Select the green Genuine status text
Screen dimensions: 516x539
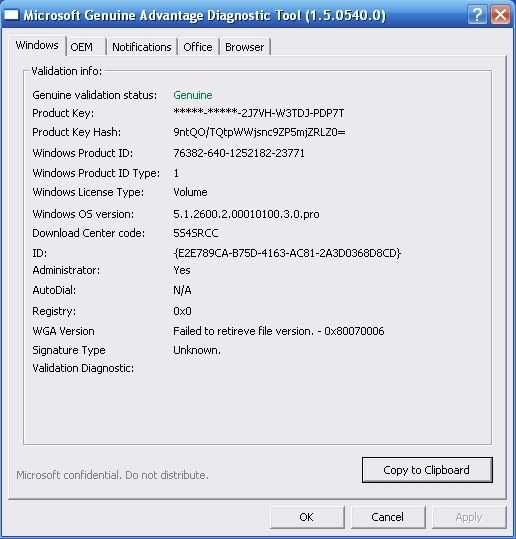tap(193, 95)
